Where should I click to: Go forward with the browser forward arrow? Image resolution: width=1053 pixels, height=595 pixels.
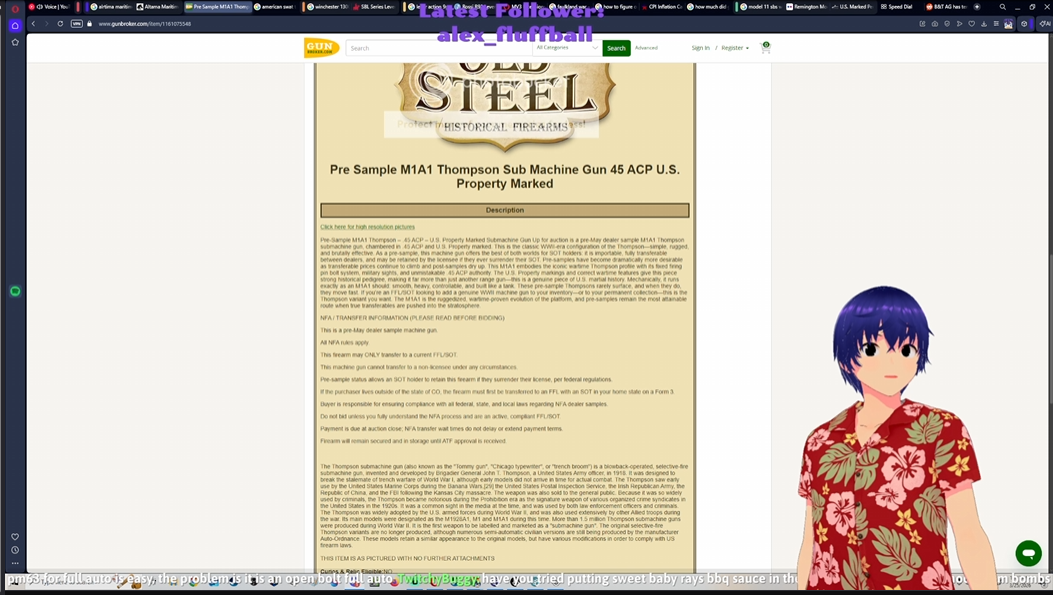pos(46,24)
